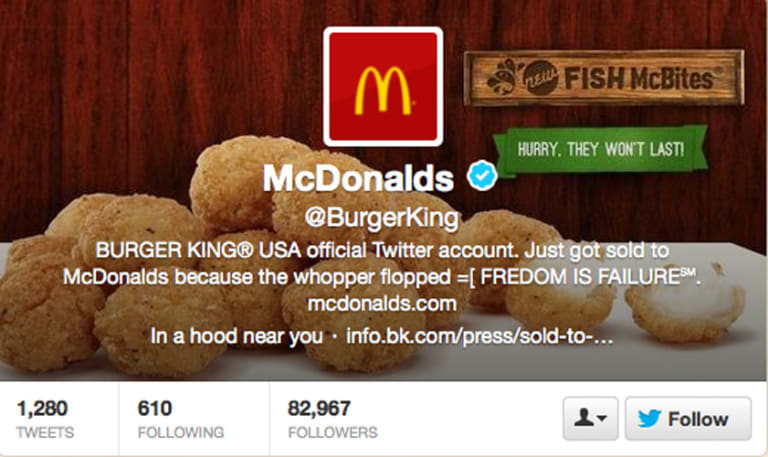
Task: Click the new badge on Fish McBites sign
Action: point(541,77)
